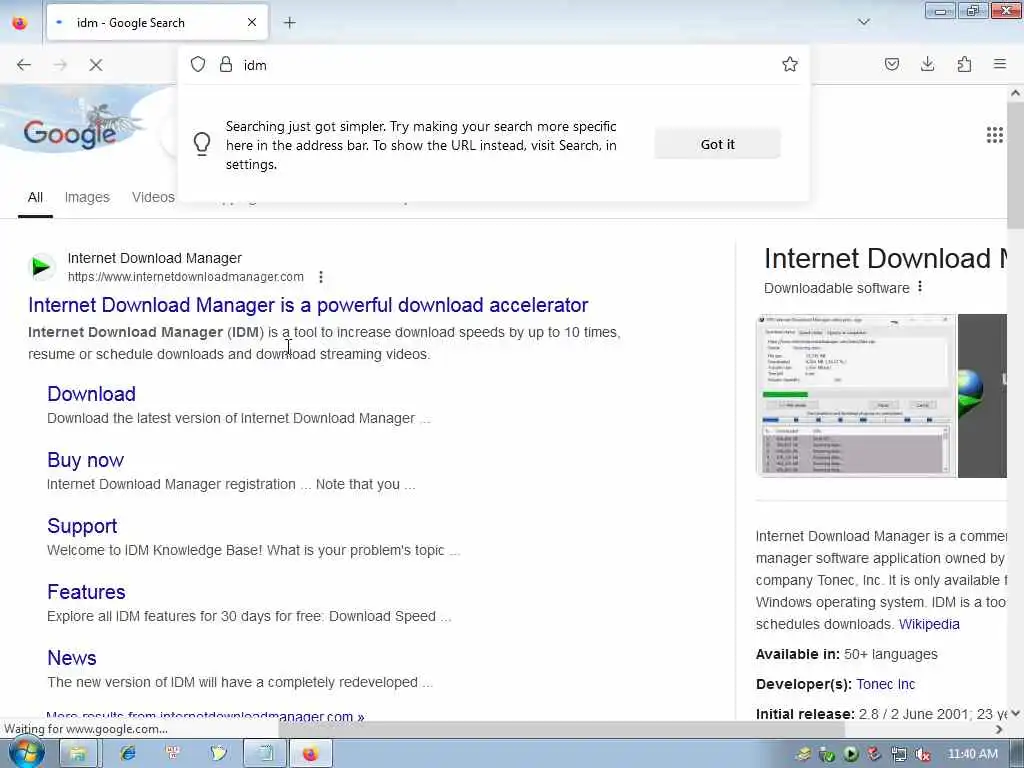The width and height of the screenshot is (1024, 768).
Task: Open tracking protection shield icon
Action: pyautogui.click(x=198, y=64)
